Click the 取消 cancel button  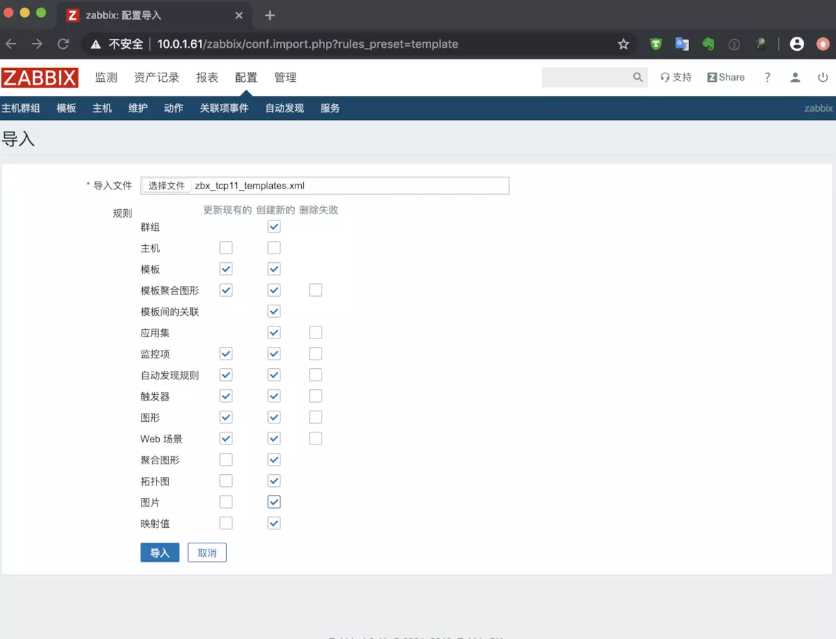point(207,553)
